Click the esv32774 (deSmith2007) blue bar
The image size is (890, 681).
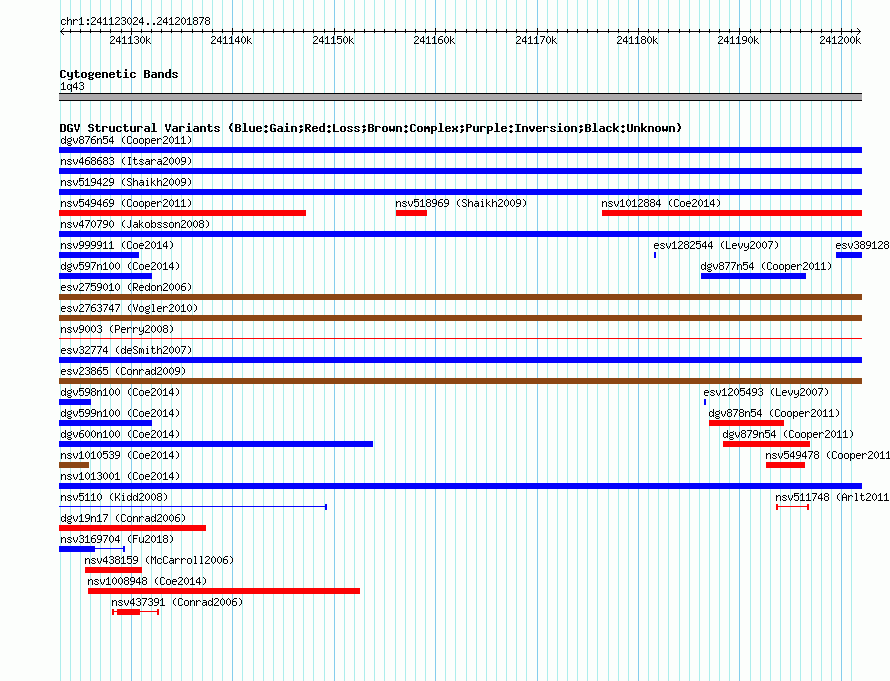(460, 360)
